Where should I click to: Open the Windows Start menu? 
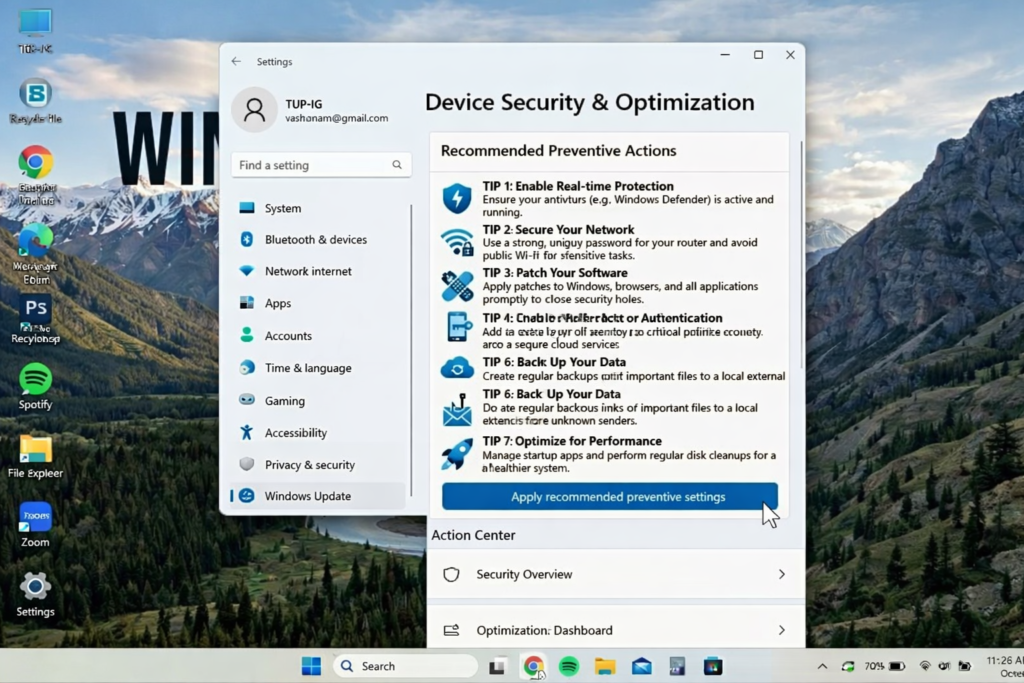point(311,666)
